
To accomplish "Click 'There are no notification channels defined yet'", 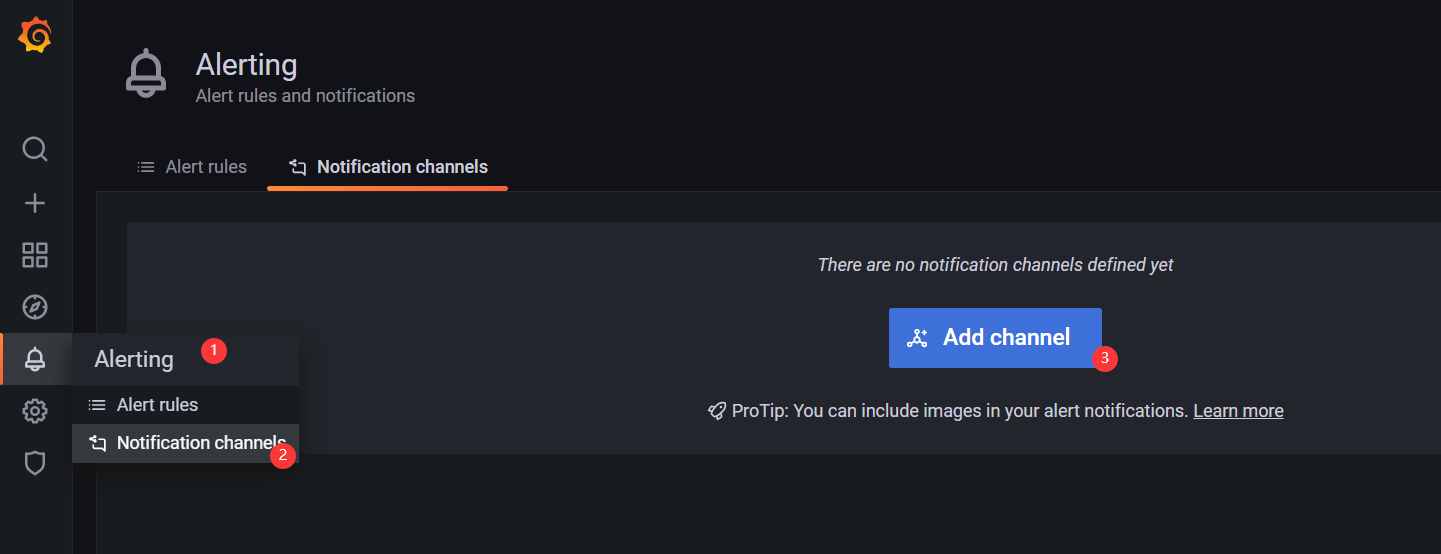I will [x=995, y=265].
